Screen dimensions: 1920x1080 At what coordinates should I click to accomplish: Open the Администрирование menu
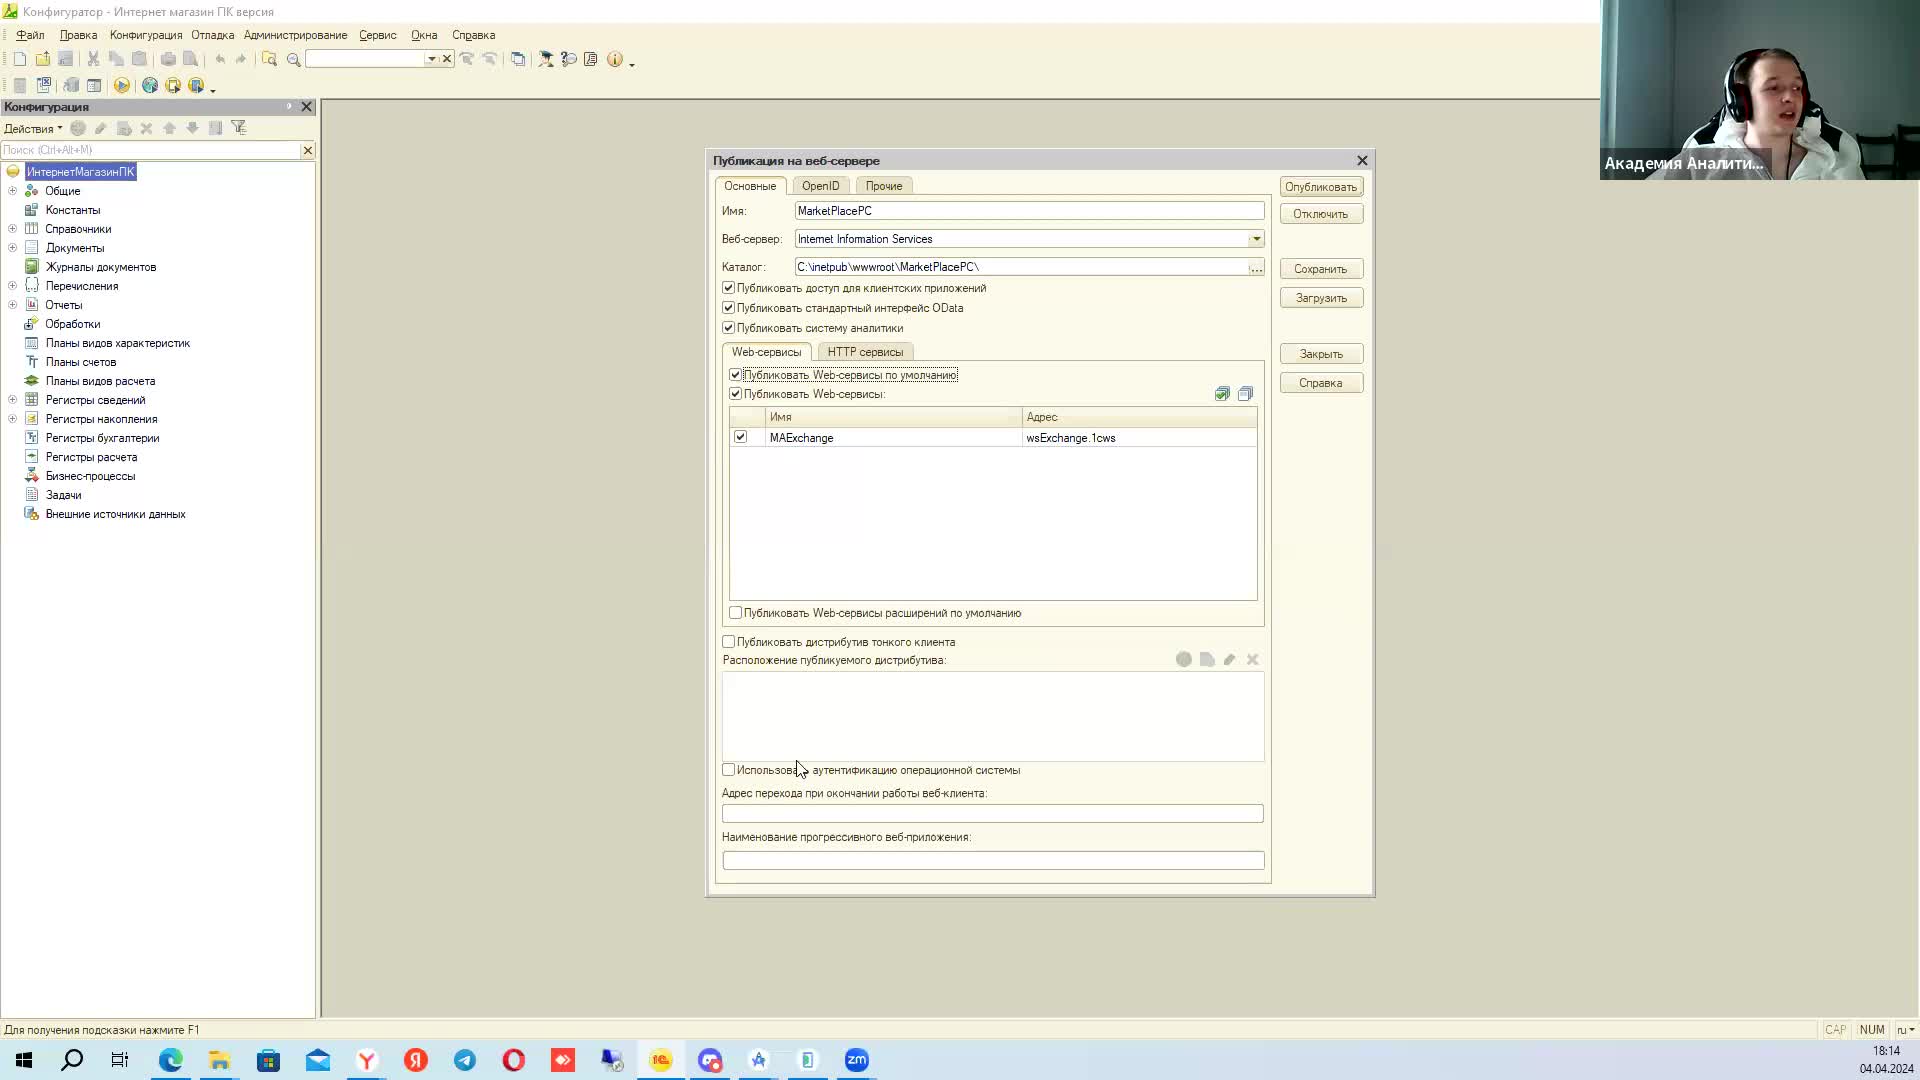click(295, 35)
